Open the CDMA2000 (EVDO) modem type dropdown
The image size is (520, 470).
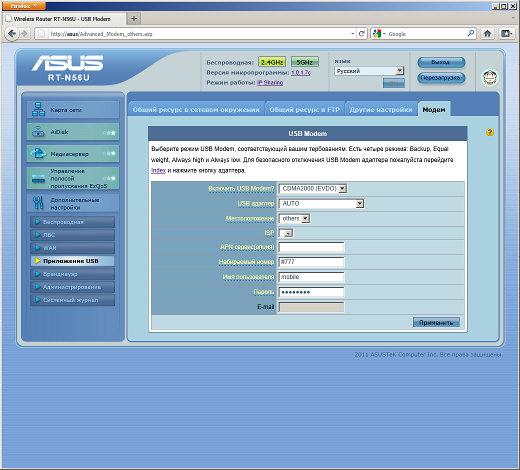tap(313, 189)
